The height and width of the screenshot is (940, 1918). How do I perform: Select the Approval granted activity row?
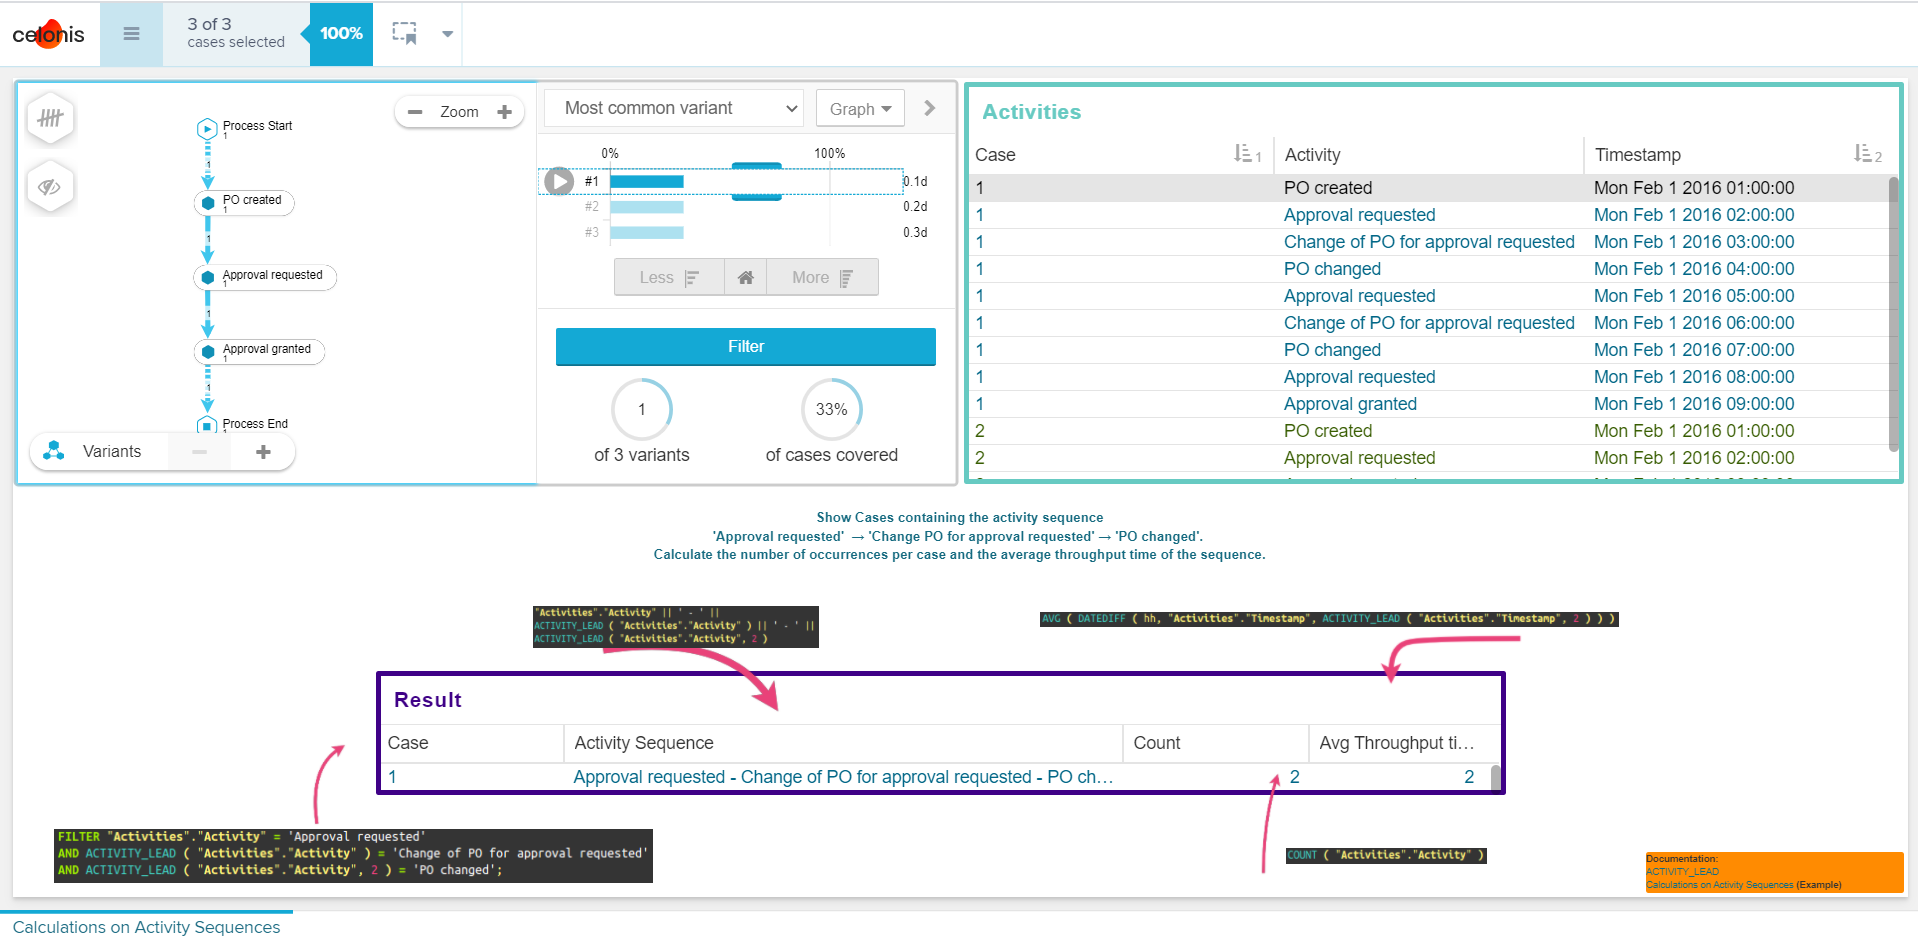1428,404
